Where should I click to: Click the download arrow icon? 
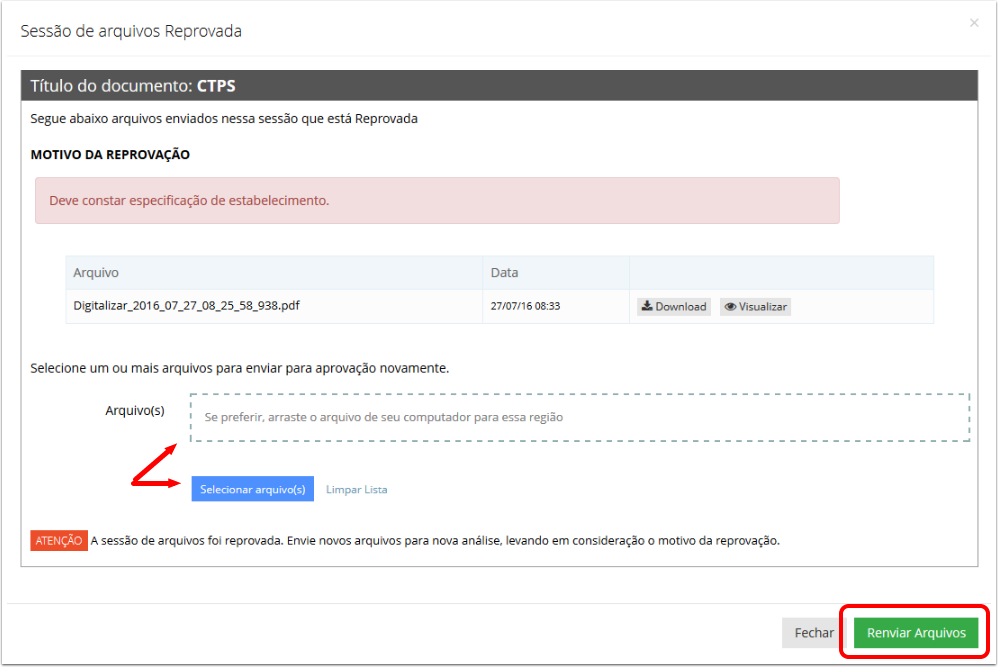[647, 306]
